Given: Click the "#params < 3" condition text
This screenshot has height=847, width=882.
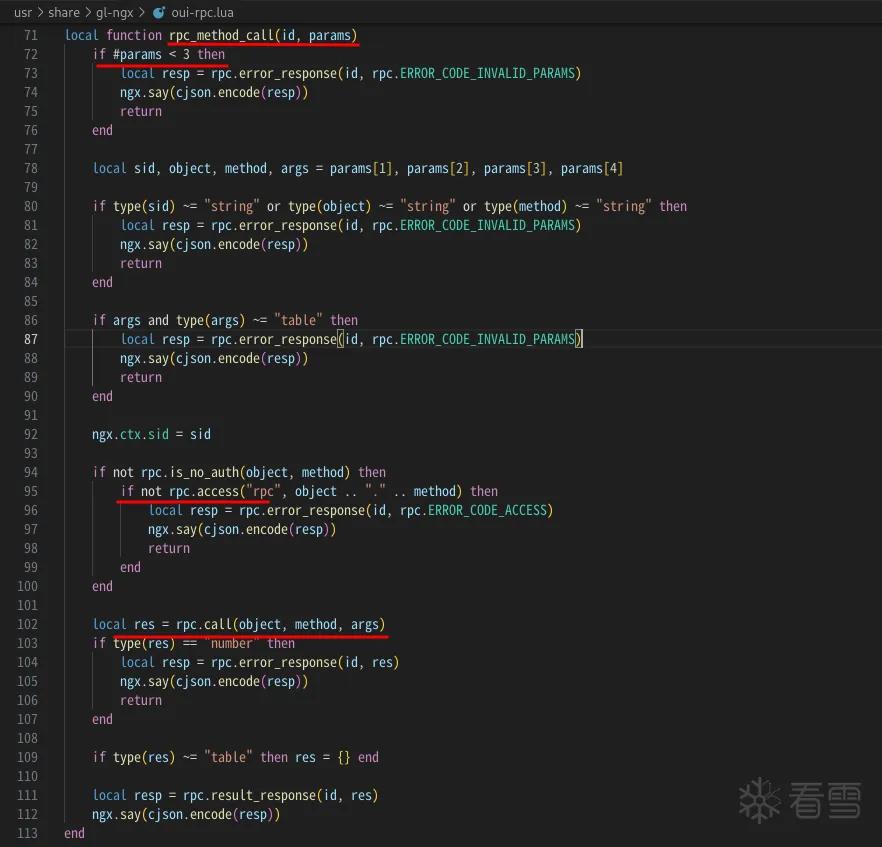Looking at the screenshot, I should 151,55.
